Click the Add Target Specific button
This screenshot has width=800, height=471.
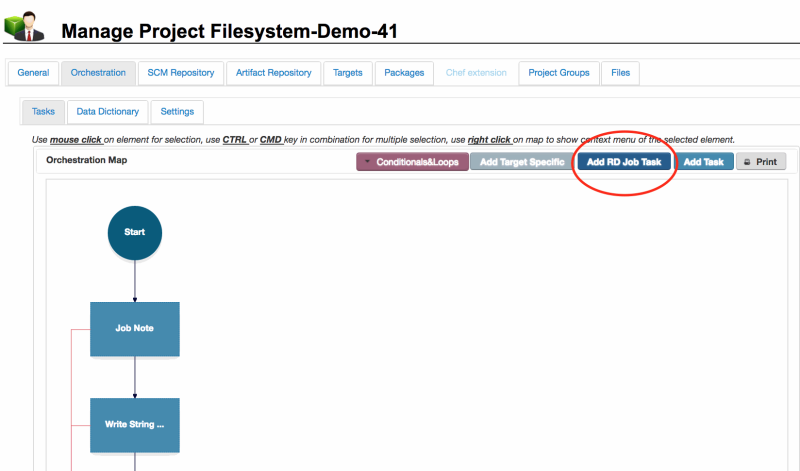522,162
